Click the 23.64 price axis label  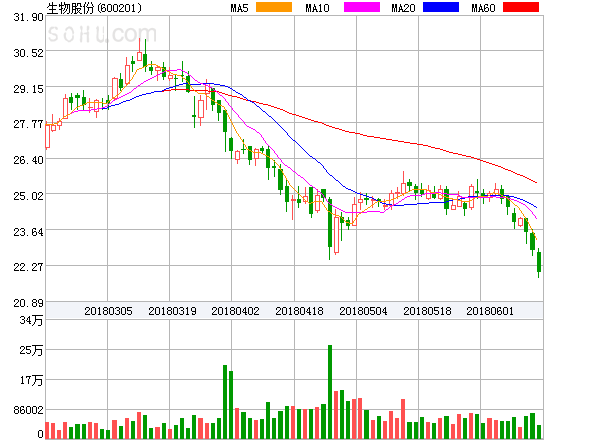tap(28, 232)
